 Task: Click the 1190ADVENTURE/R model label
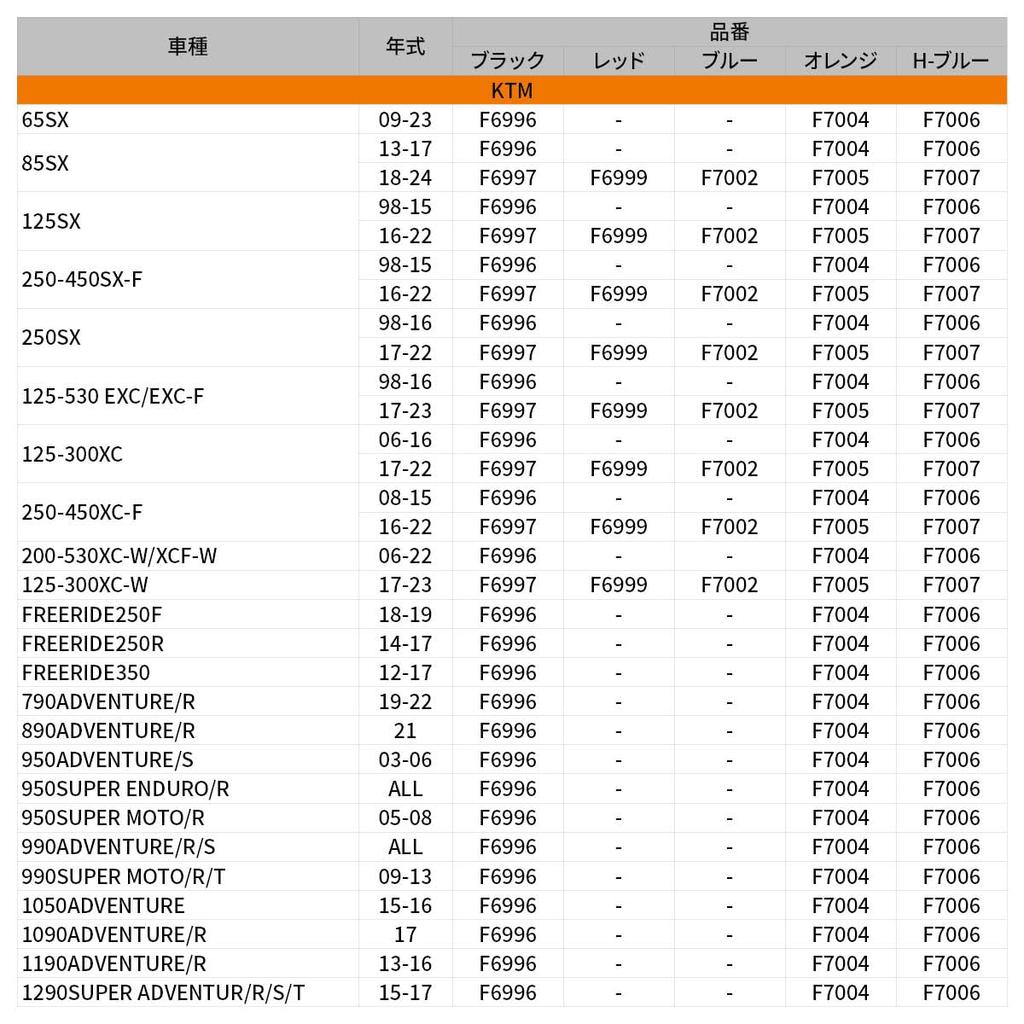point(114,963)
